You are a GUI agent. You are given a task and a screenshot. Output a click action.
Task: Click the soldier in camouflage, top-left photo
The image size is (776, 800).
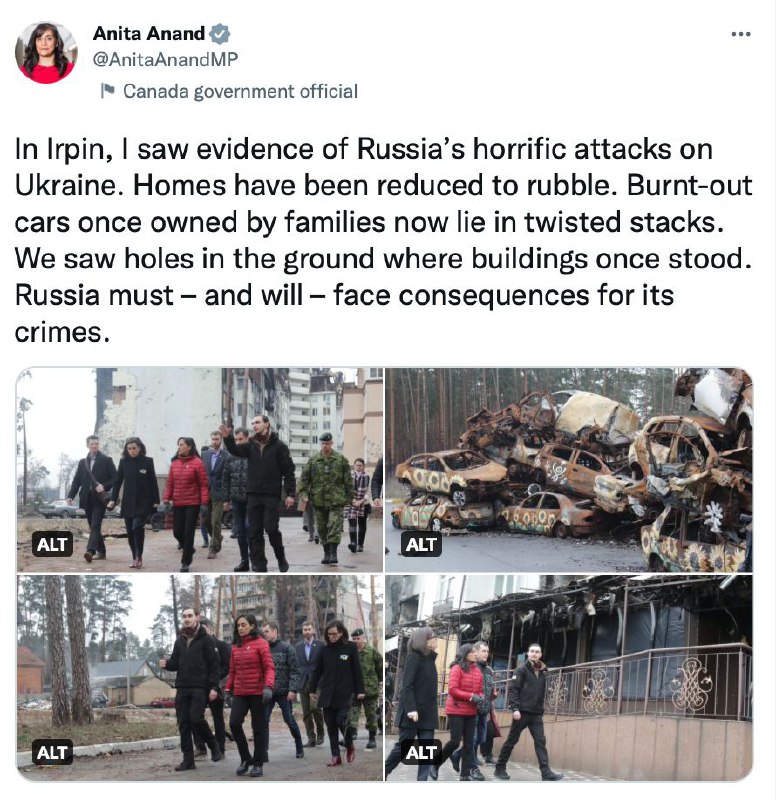pos(327,497)
